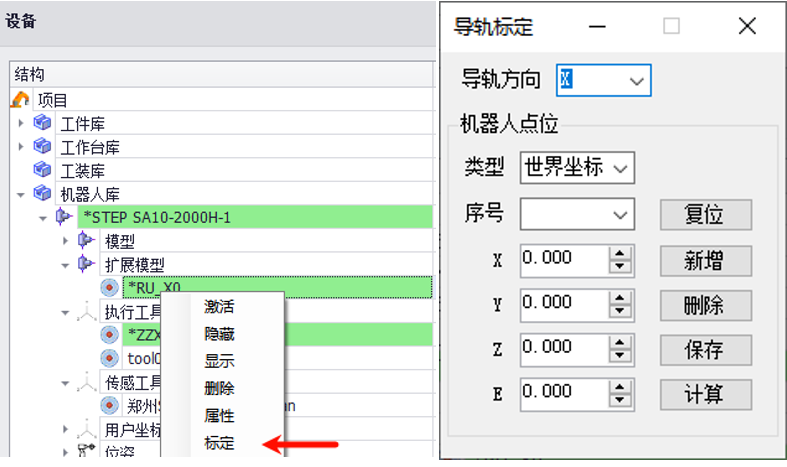Increase the X value with spinner up arrow
This screenshot has height=467, width=787.
(x=621, y=254)
